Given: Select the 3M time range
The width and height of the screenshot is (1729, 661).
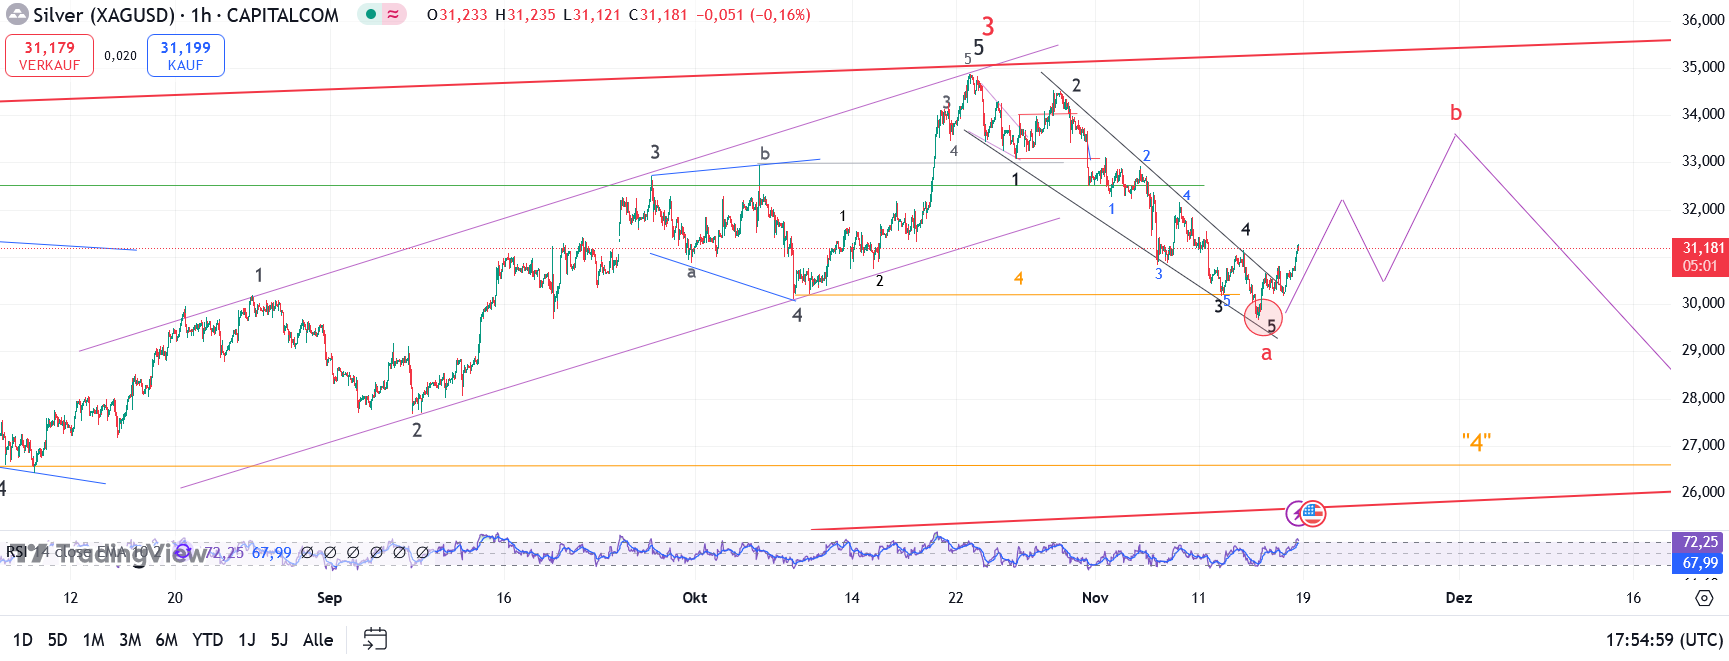Looking at the screenshot, I should 130,640.
